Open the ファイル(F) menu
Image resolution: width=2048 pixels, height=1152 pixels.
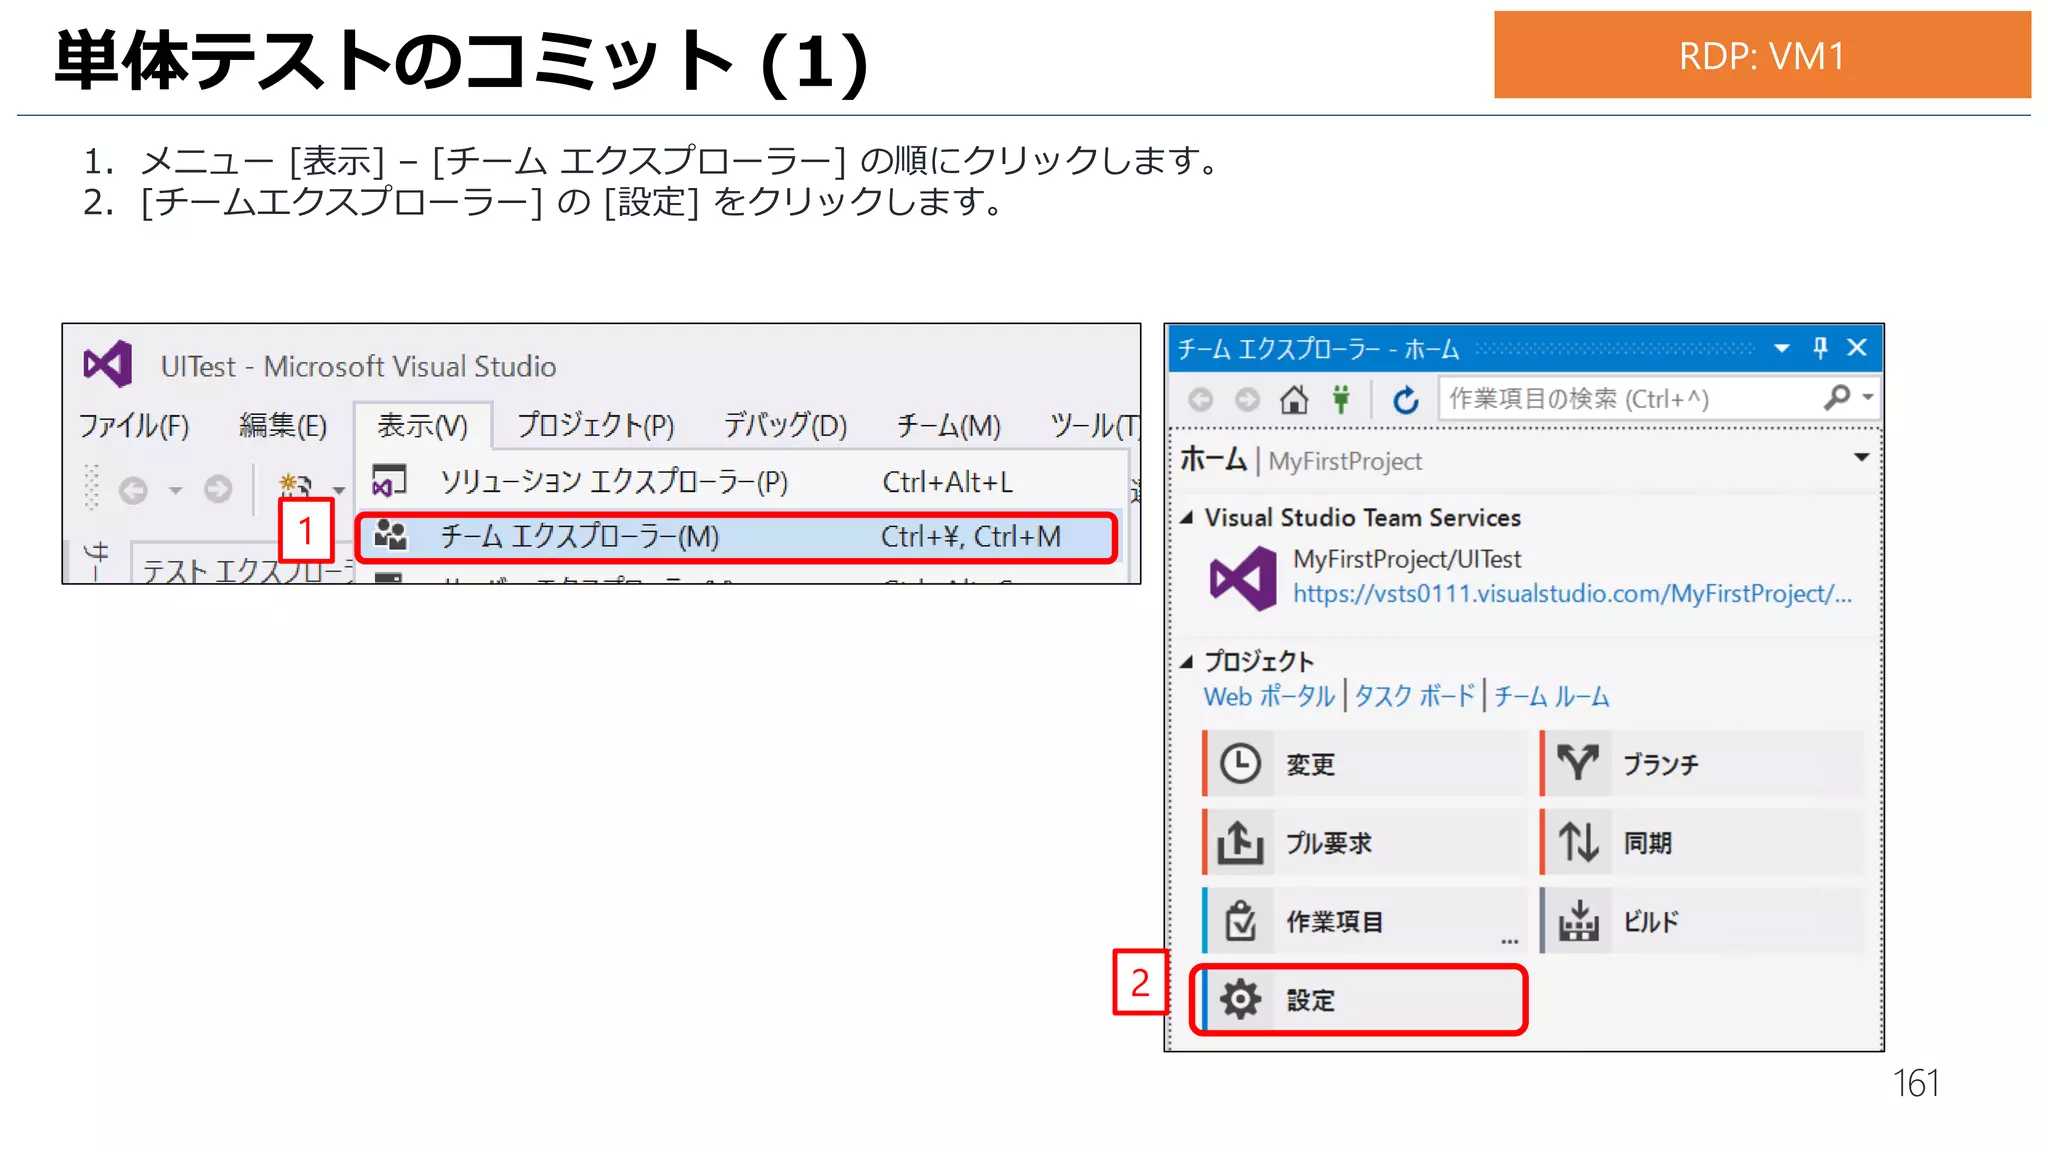134,426
